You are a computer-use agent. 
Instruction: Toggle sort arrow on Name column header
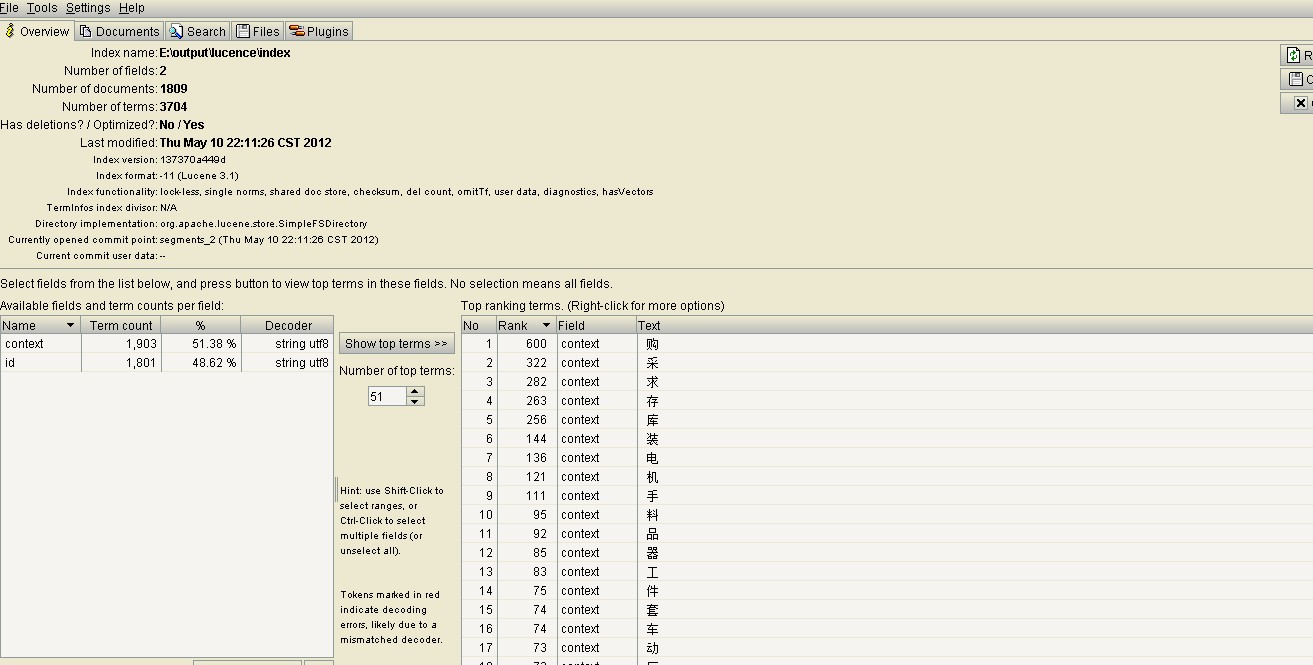pos(70,325)
